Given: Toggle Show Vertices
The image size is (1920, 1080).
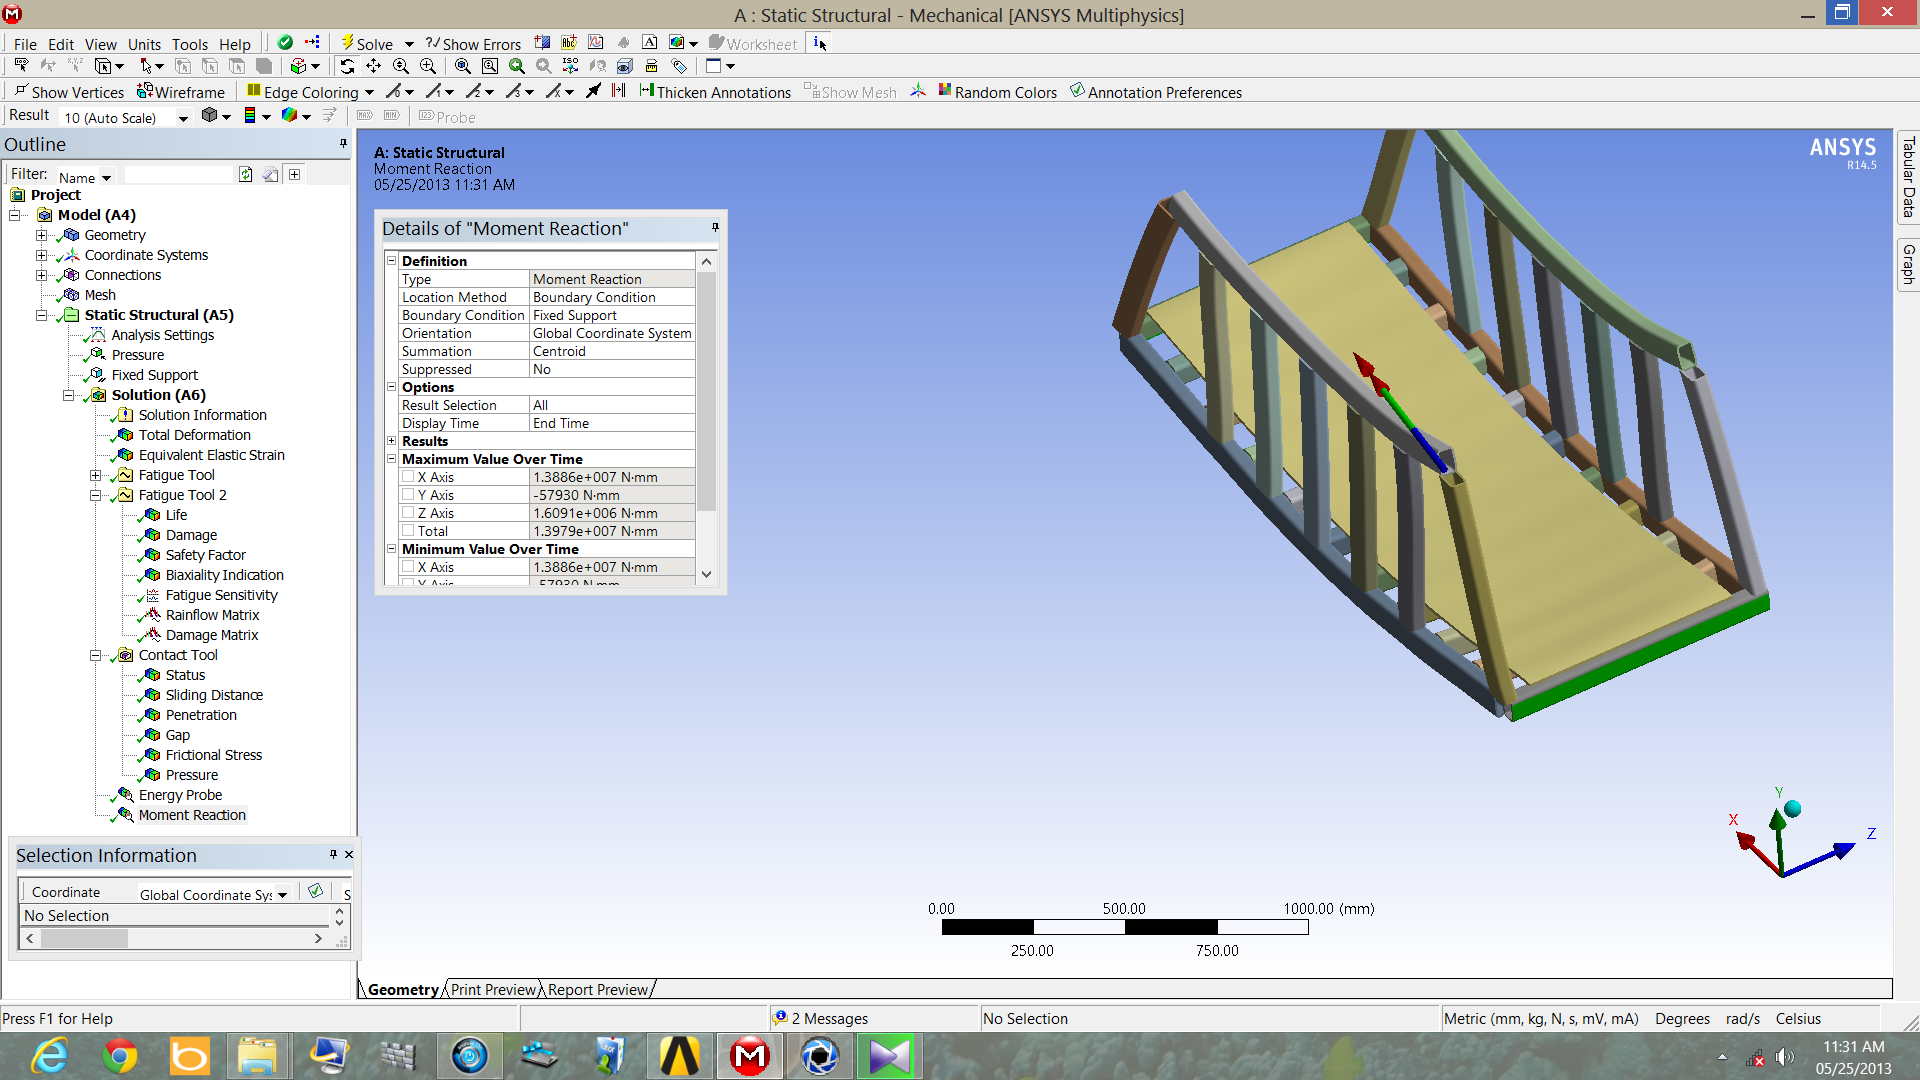Looking at the screenshot, I should (x=69, y=91).
